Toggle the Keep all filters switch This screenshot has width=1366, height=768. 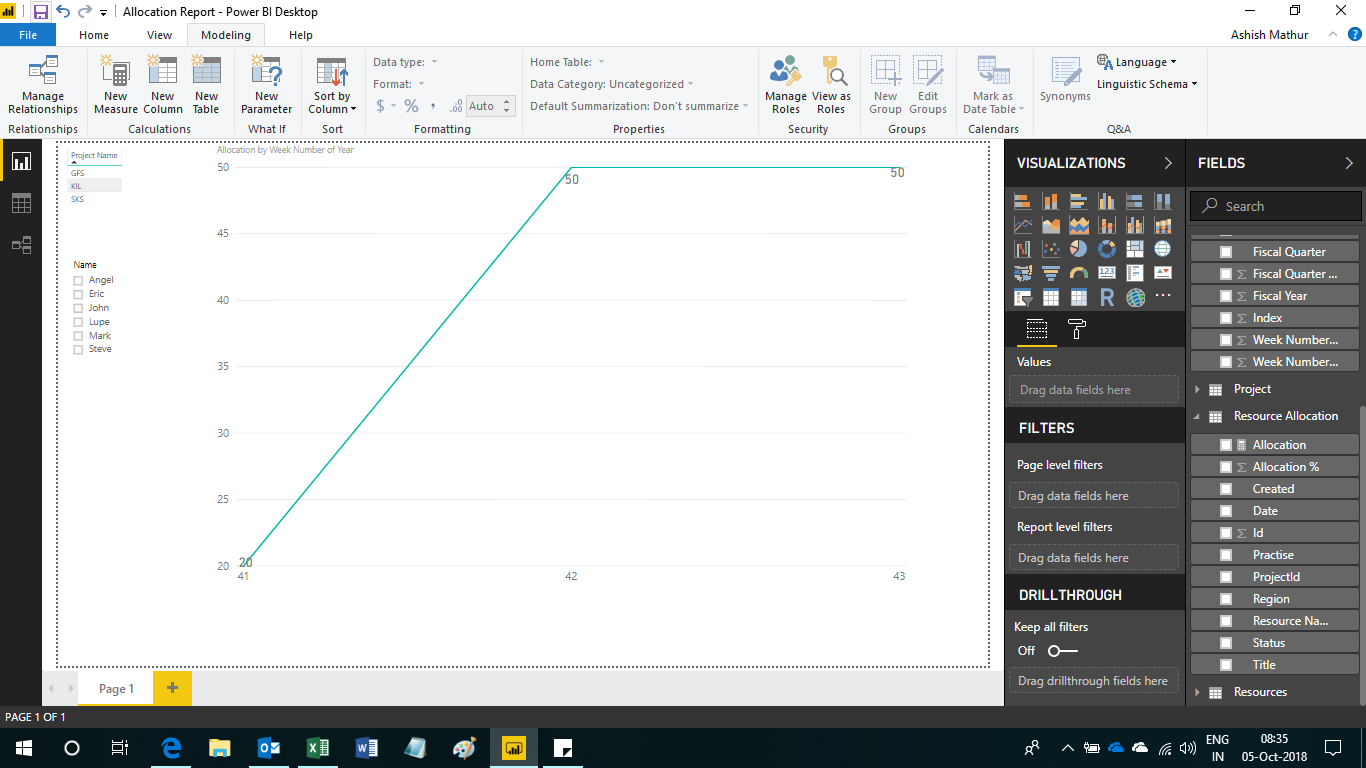[1061, 651]
